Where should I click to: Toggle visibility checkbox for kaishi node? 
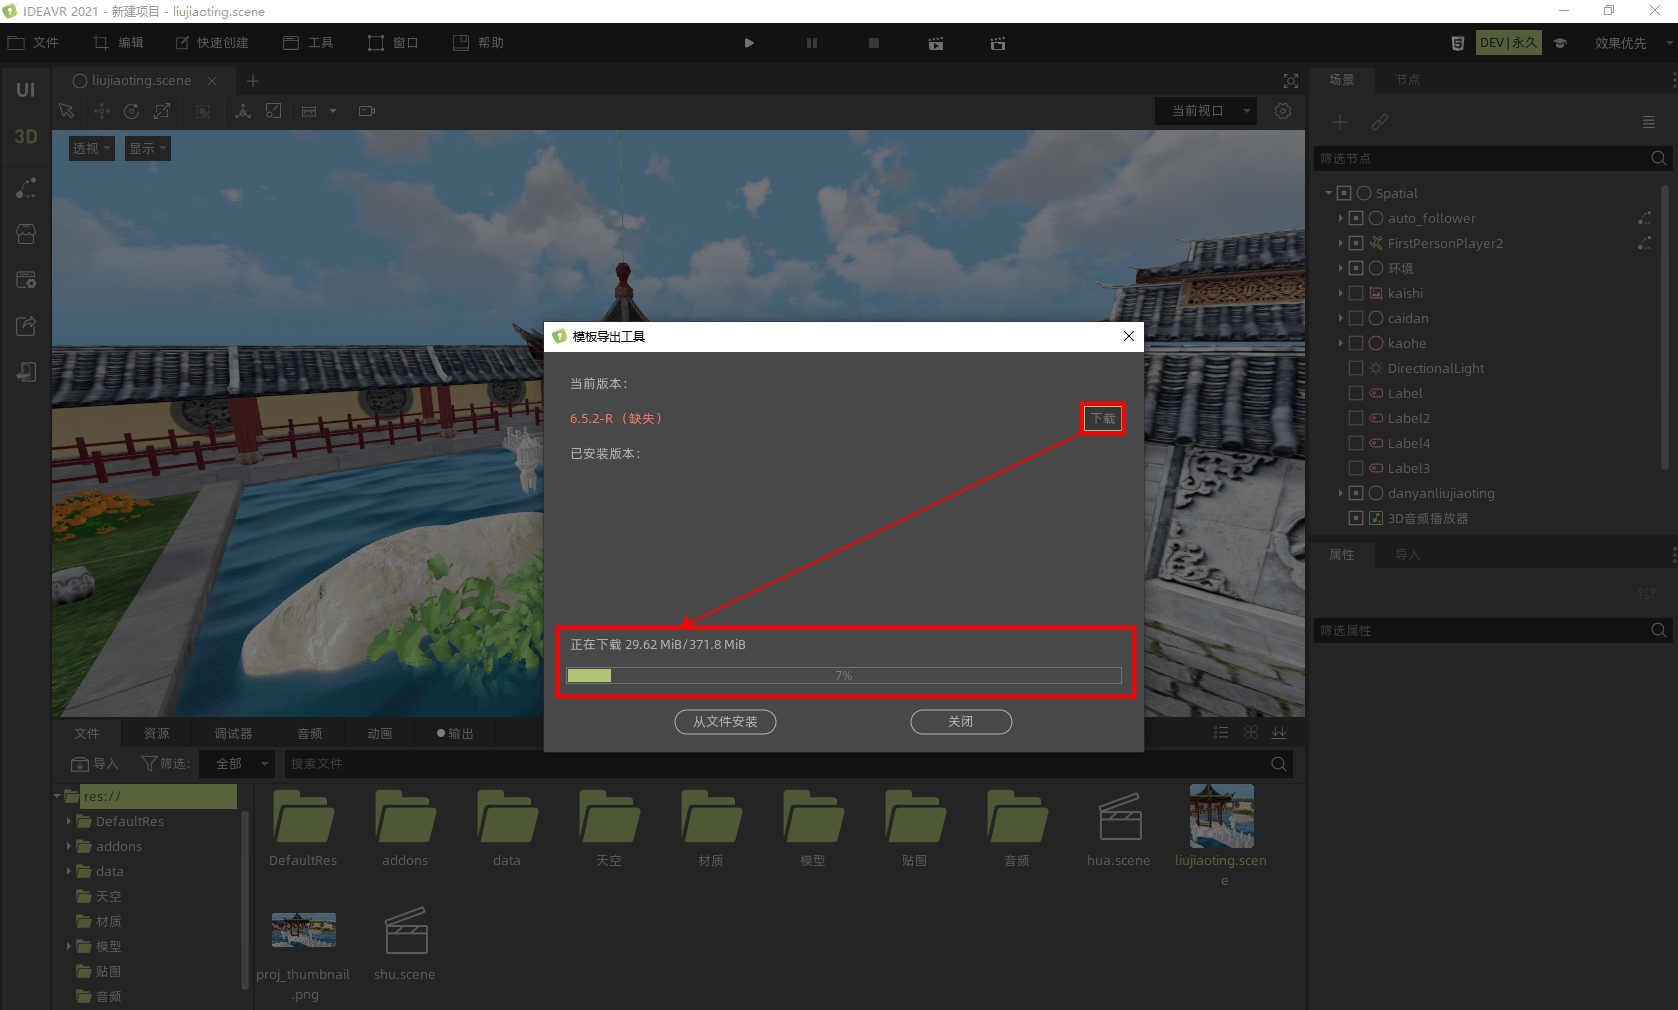click(x=1356, y=293)
